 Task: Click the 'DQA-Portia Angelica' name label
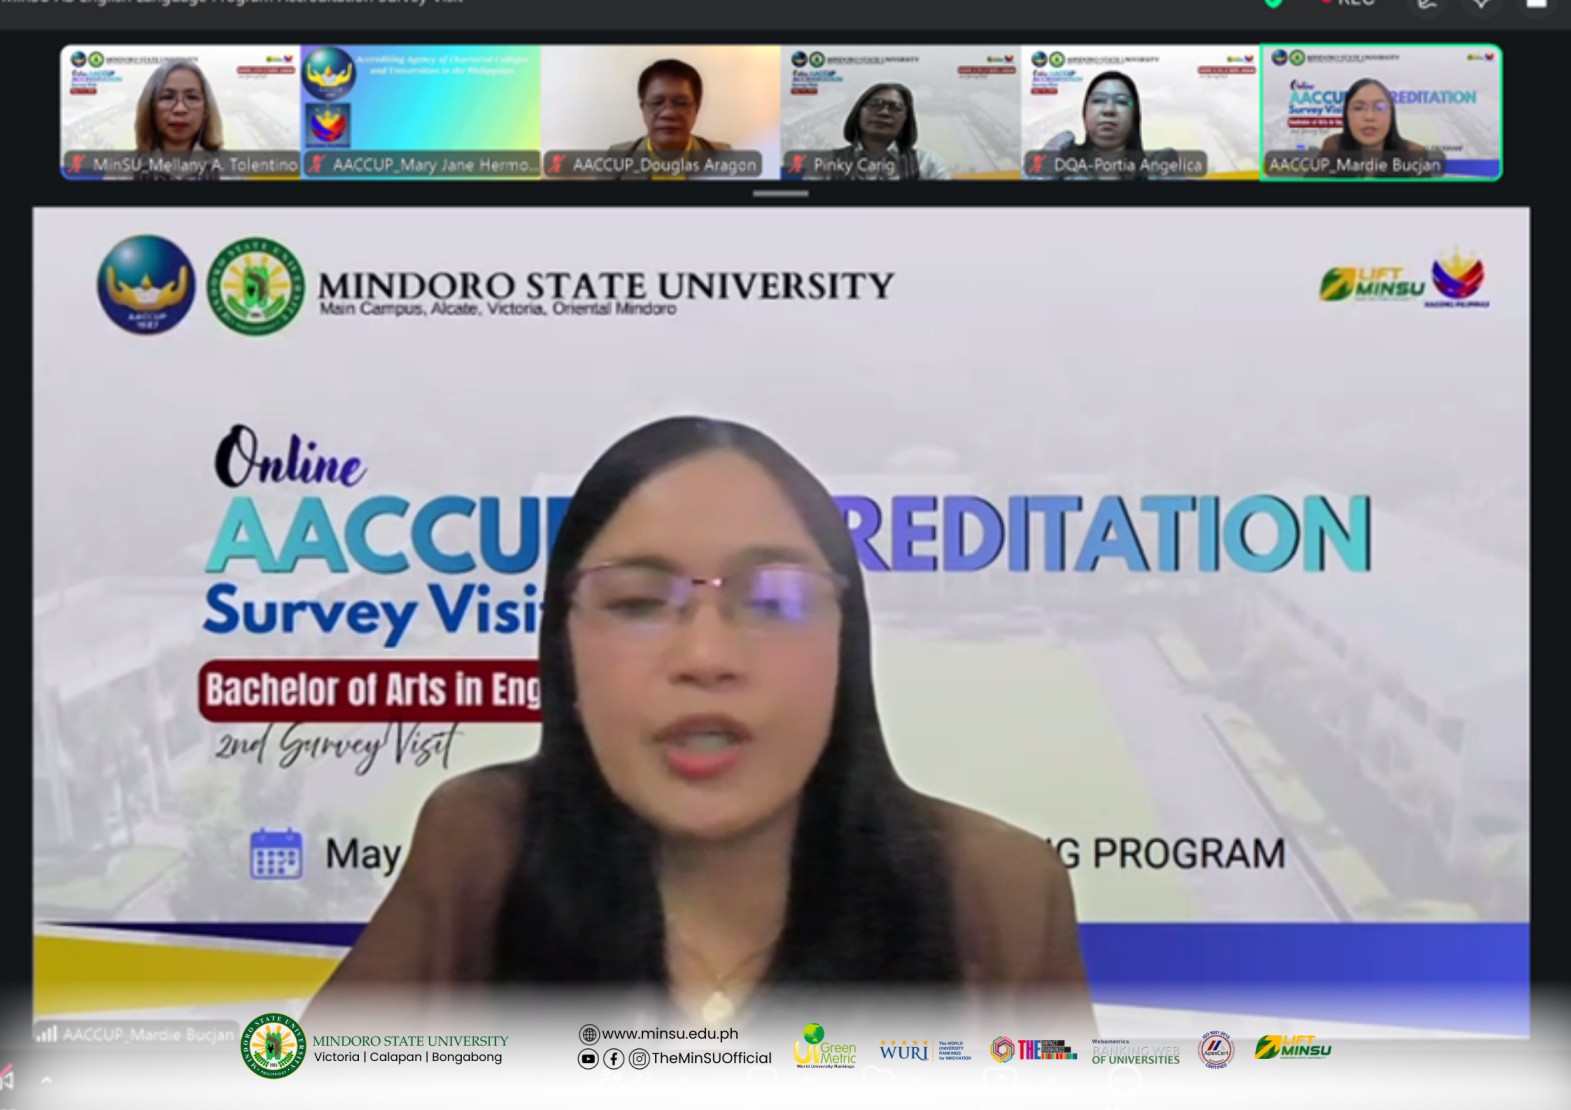pyautogui.click(x=1128, y=165)
